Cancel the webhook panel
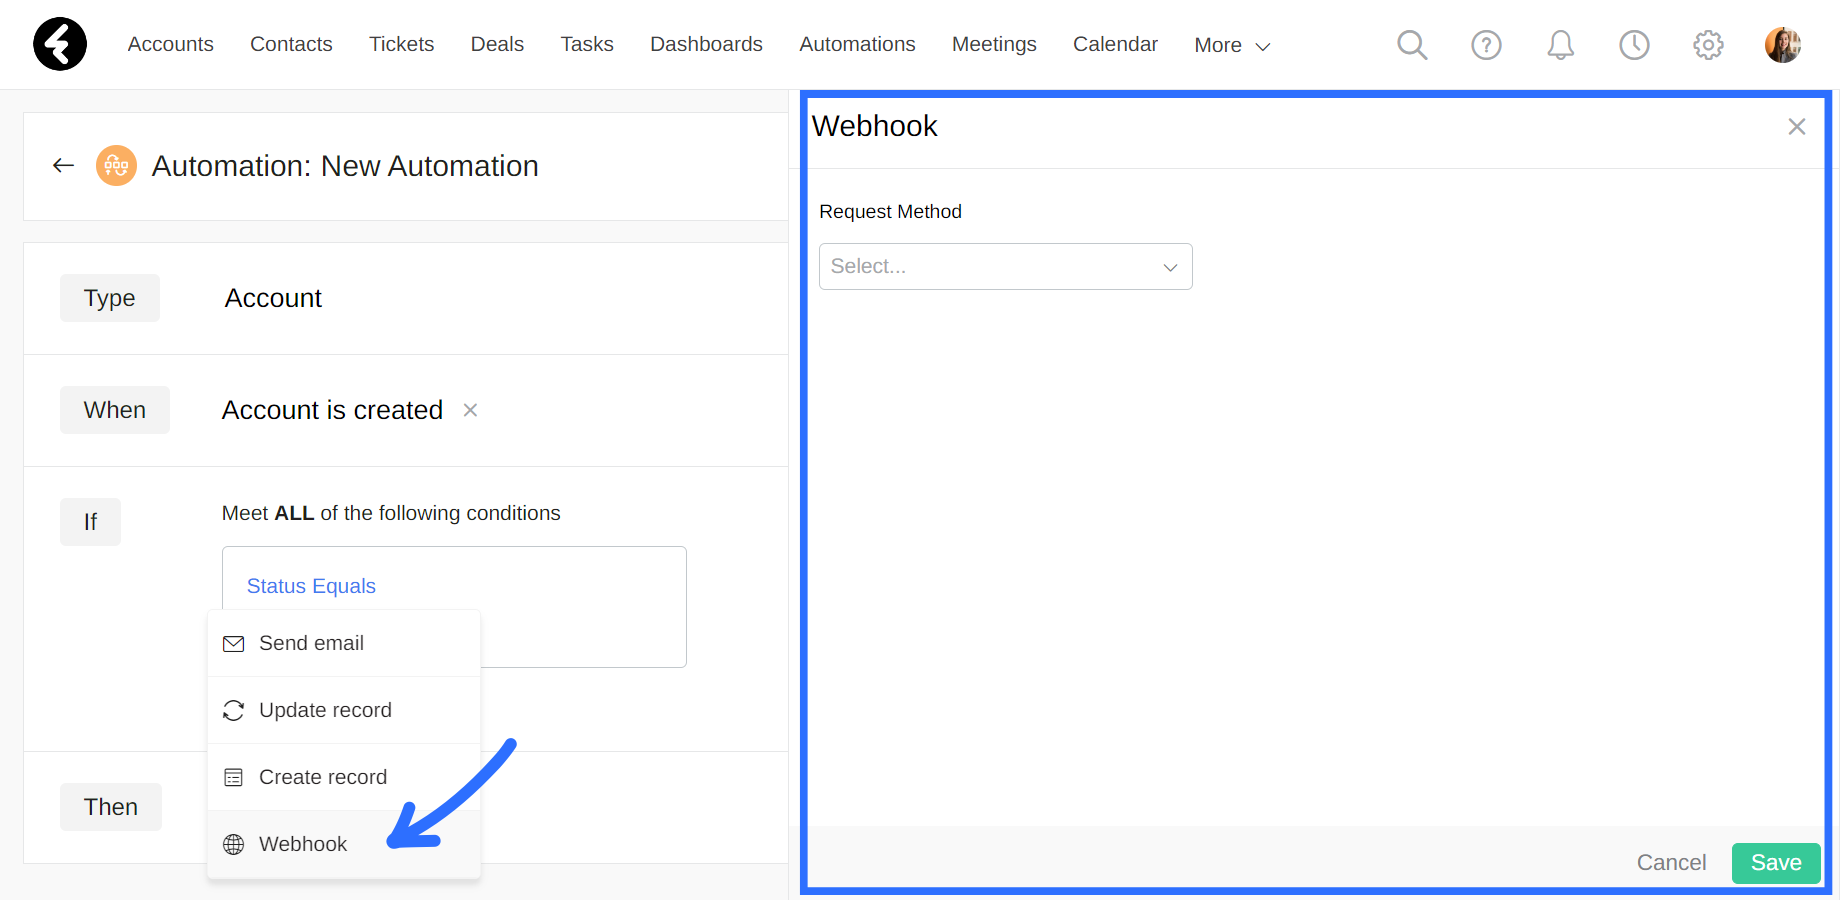 click(1671, 863)
